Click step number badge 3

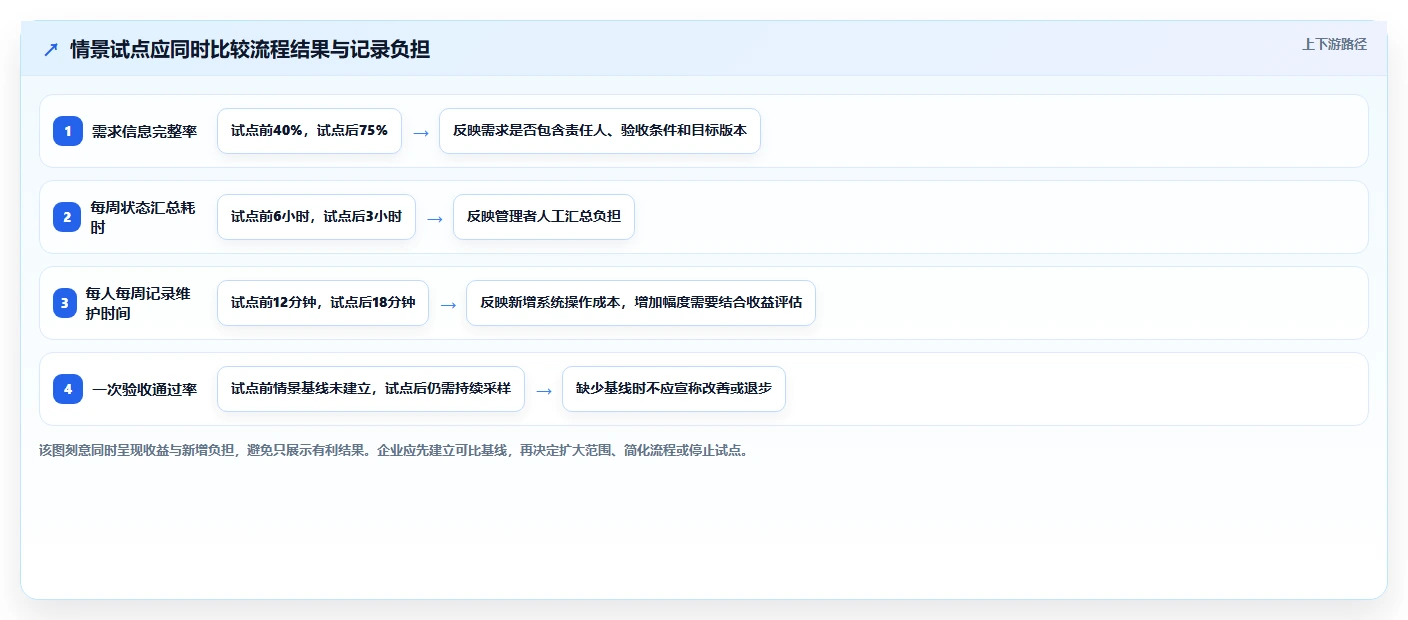pos(64,303)
